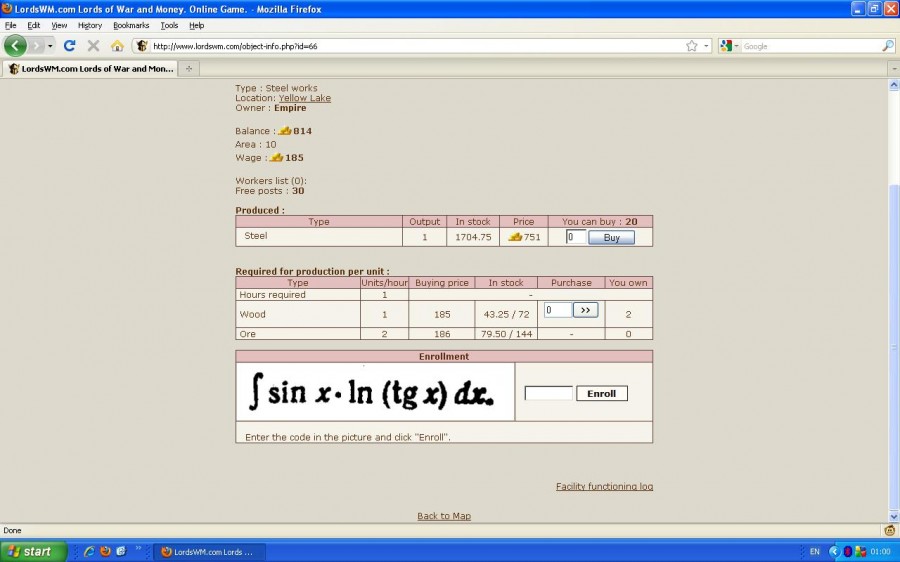Click the colorful tray icon beside the clock
The image size is (900, 562).
860,551
